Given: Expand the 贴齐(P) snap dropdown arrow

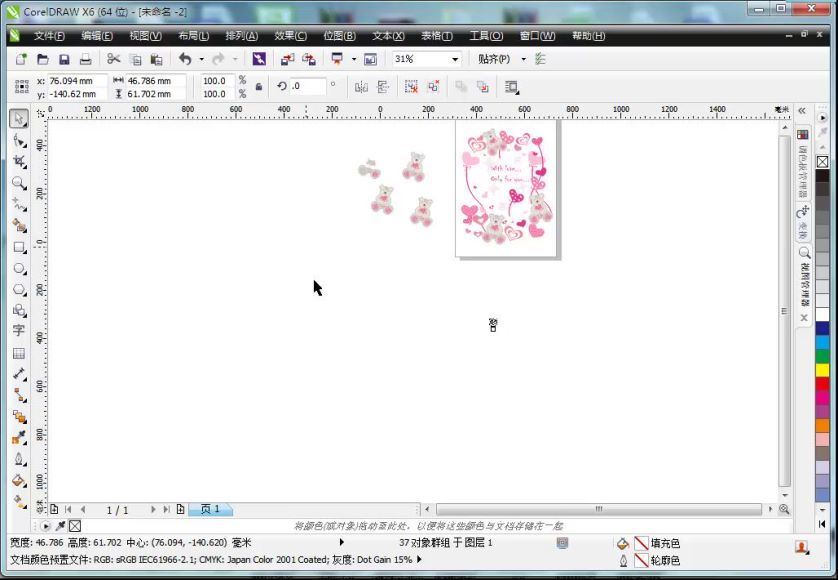Looking at the screenshot, I should (524, 59).
